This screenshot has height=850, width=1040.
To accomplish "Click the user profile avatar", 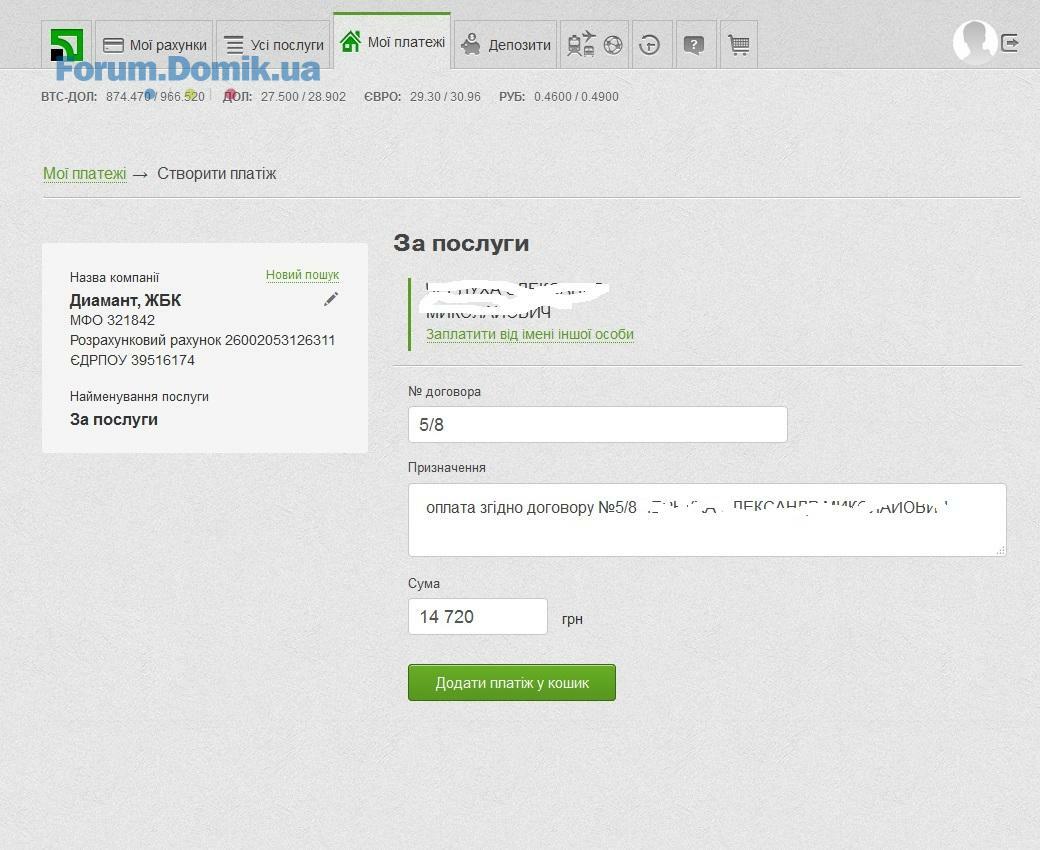I will 974,42.
